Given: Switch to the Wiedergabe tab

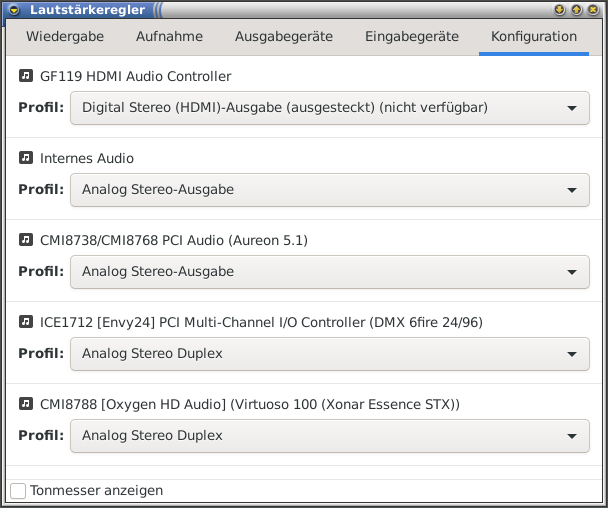Looking at the screenshot, I should tap(65, 37).
